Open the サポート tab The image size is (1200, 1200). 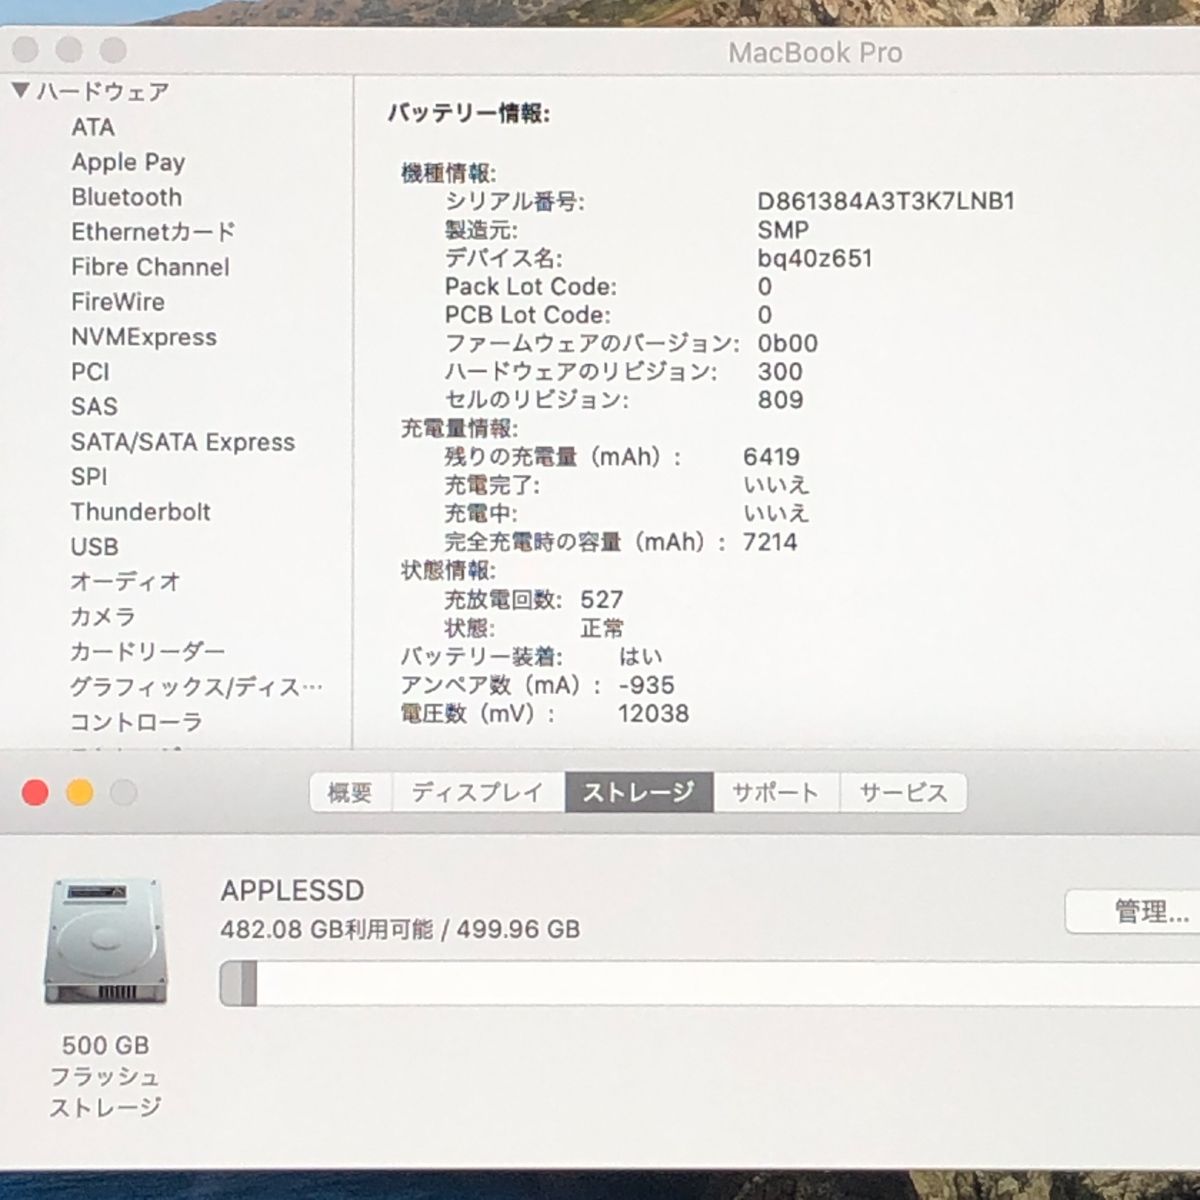(x=776, y=792)
